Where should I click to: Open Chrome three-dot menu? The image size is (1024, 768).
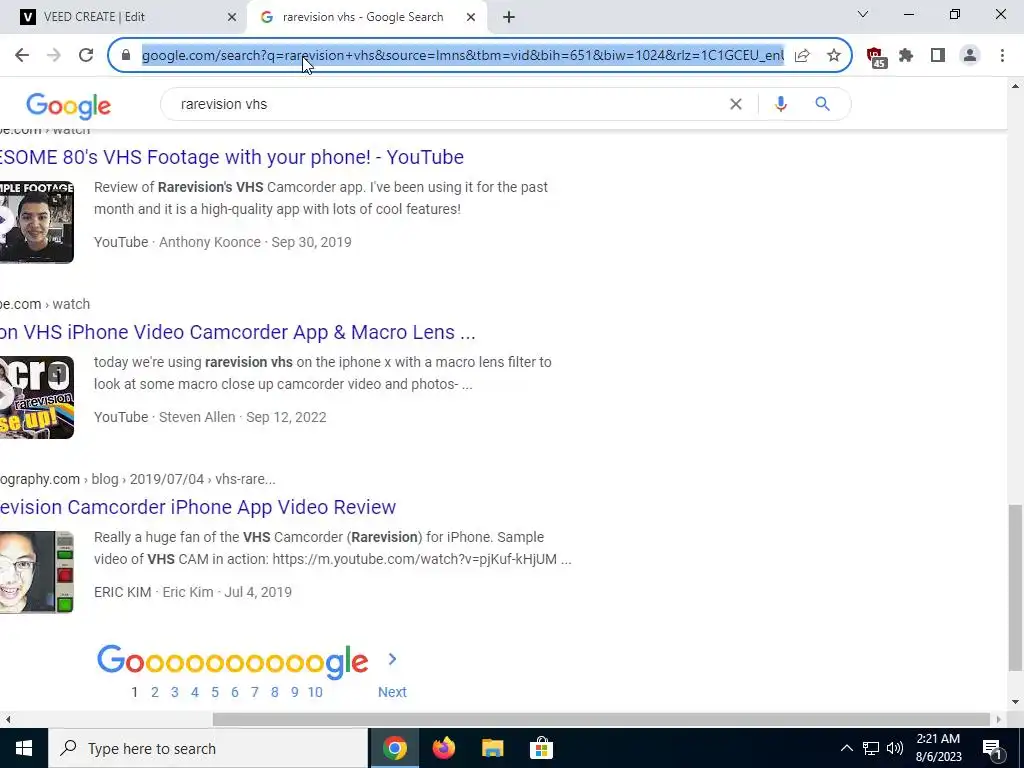point(1002,55)
